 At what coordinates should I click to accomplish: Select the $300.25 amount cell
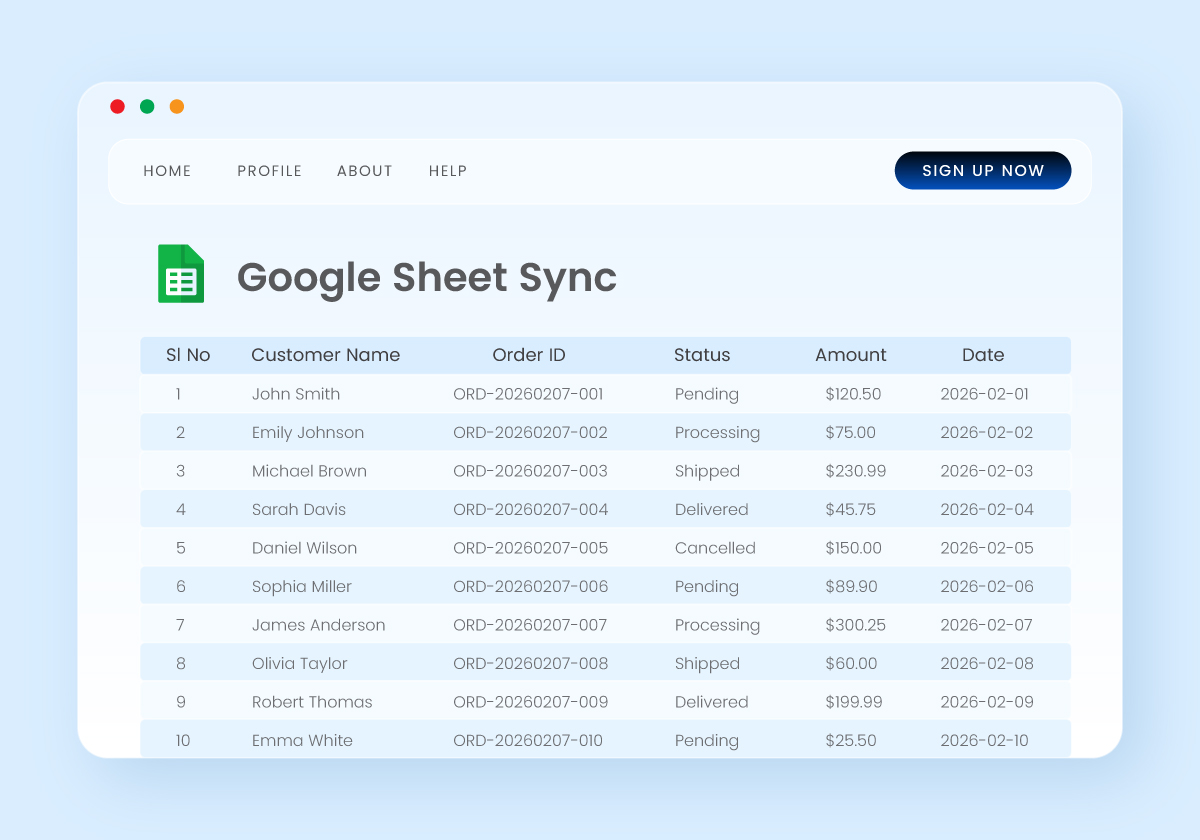click(x=855, y=625)
